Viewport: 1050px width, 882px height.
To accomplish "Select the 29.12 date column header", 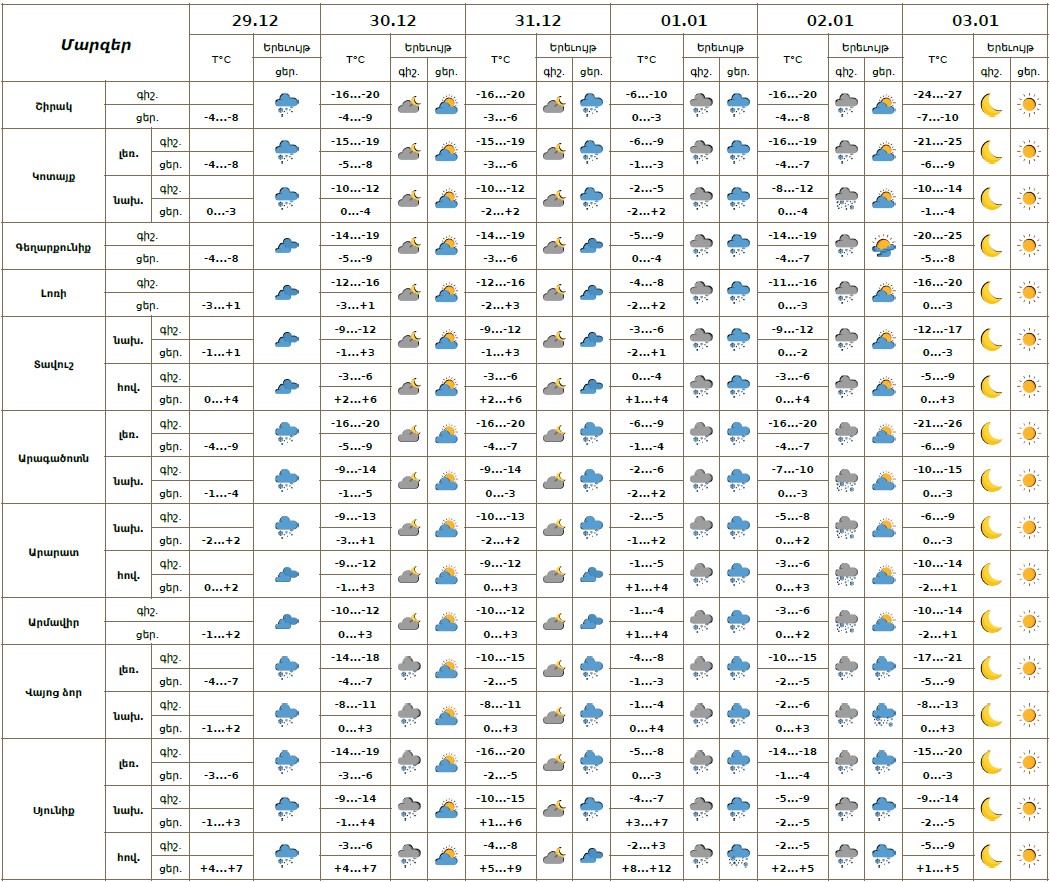I will coord(254,20).
